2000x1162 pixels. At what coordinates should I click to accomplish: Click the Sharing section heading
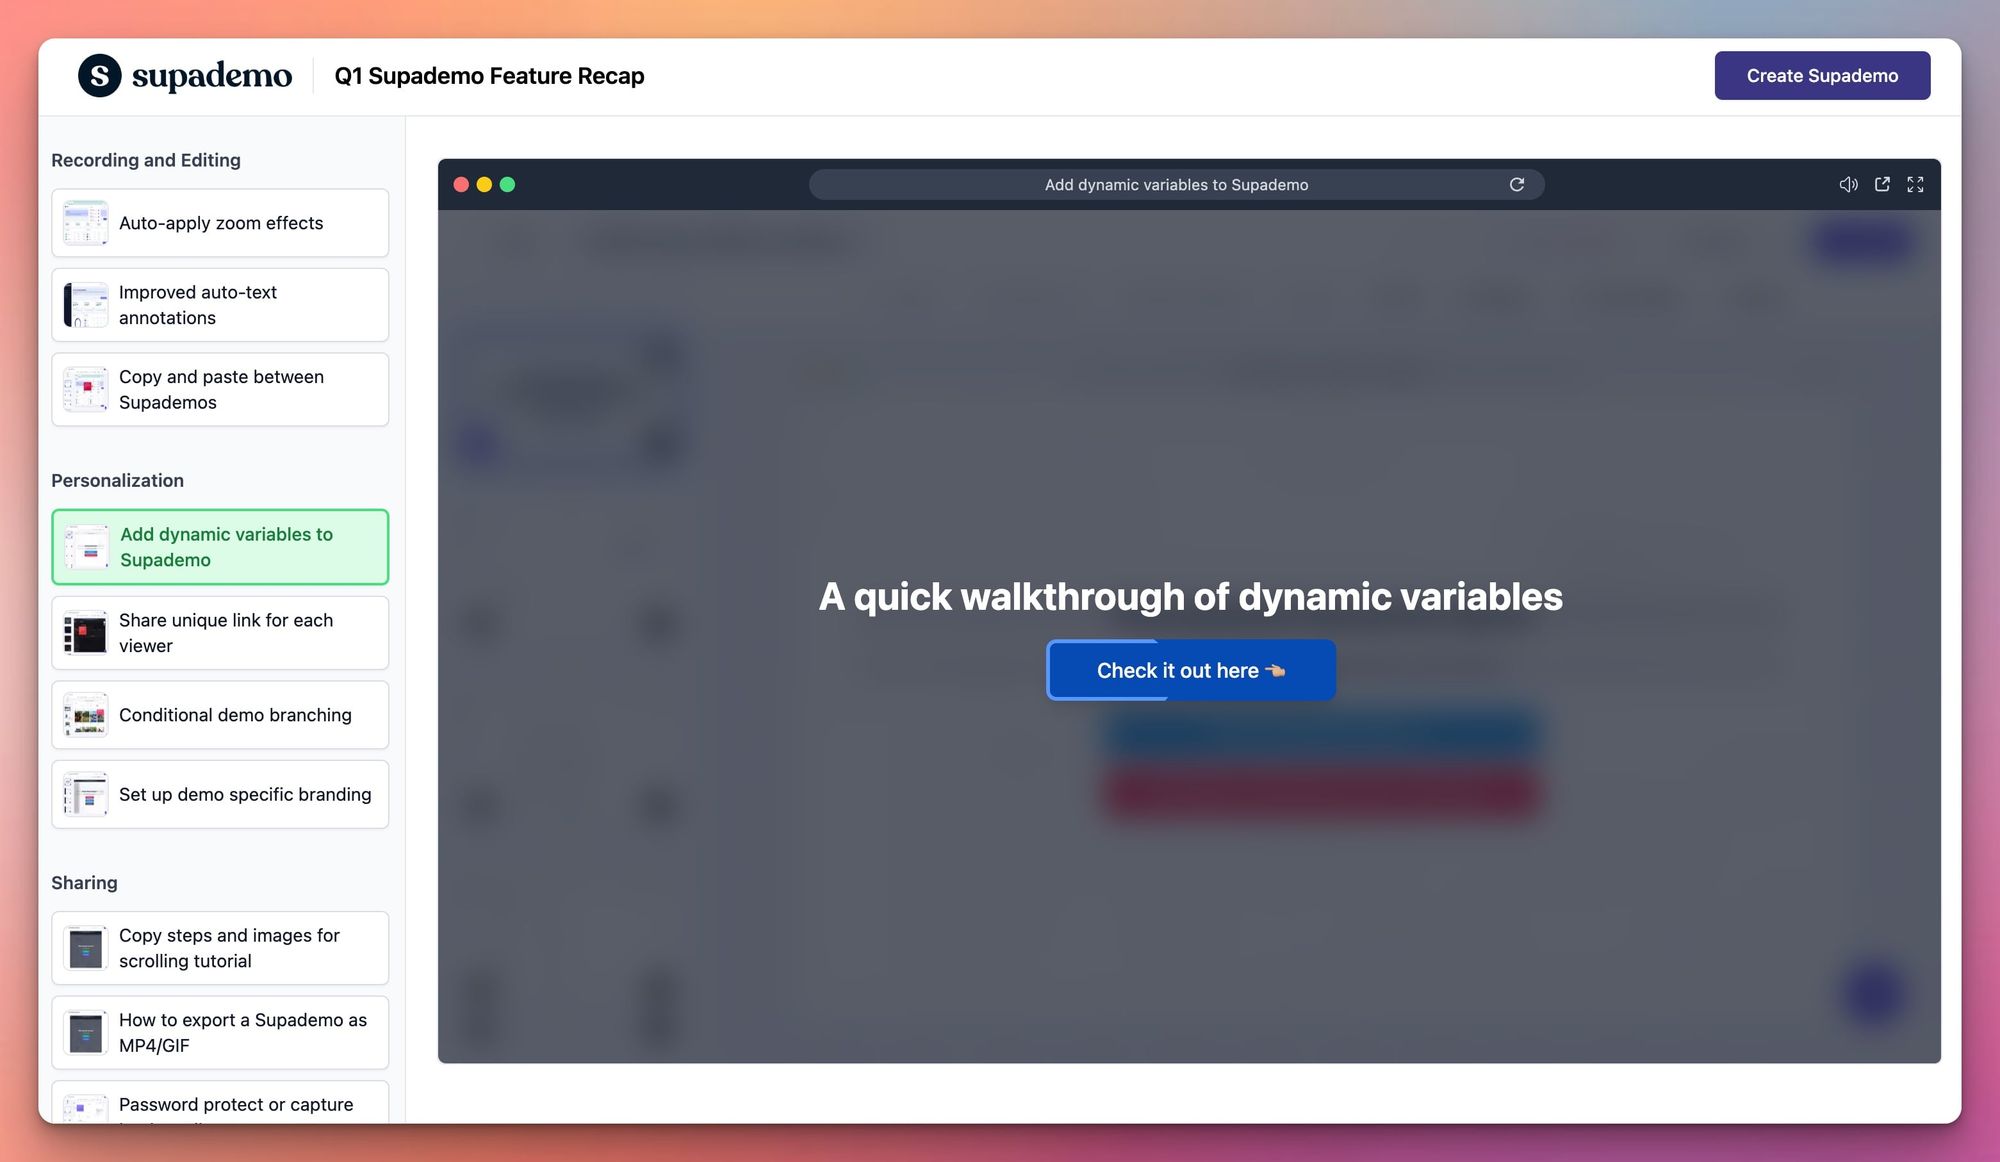(84, 883)
